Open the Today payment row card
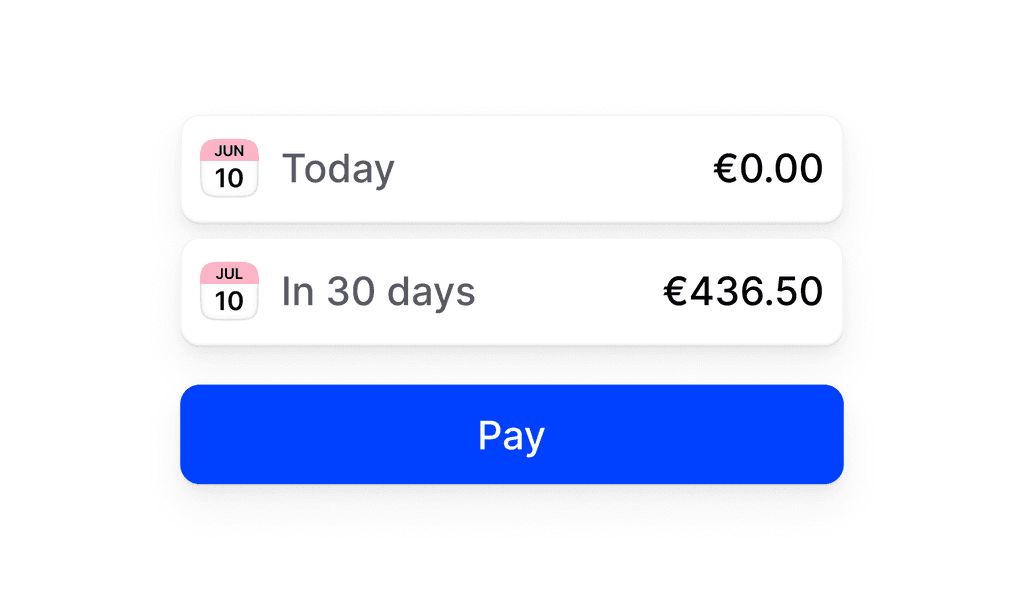 (512, 169)
